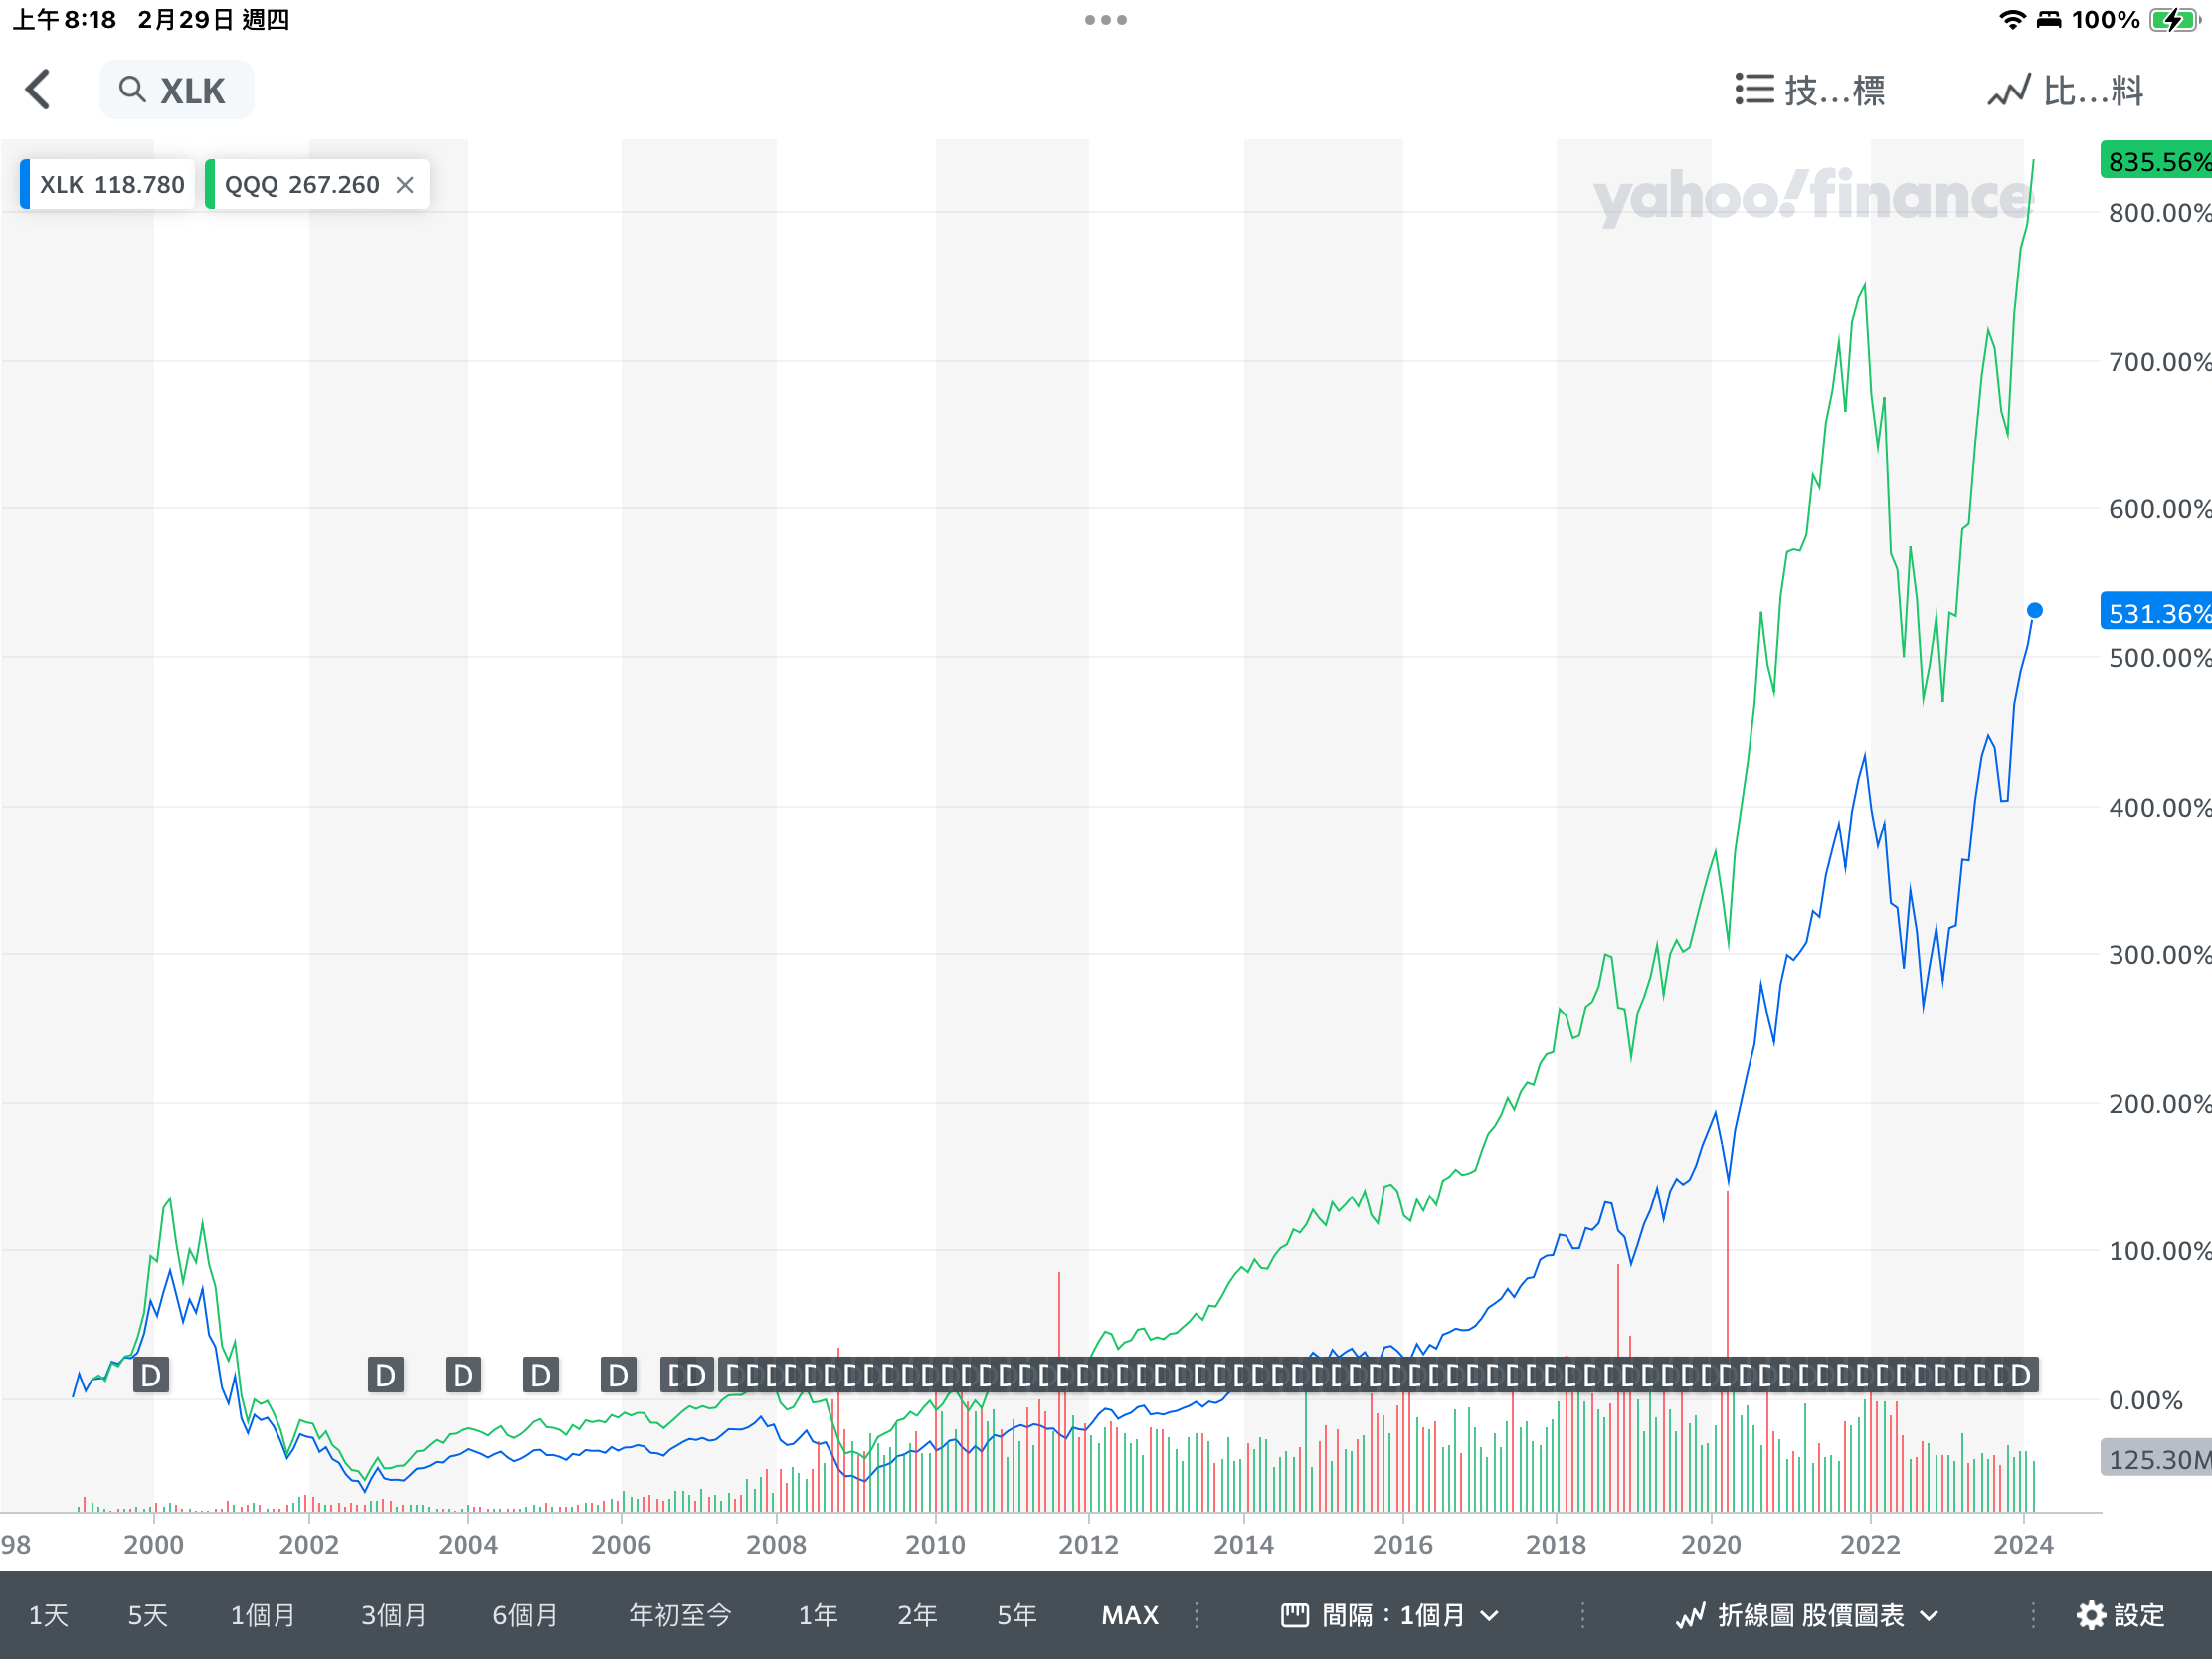Tap the 125.30M volume label
The image size is (2212, 1659).
(2156, 1459)
